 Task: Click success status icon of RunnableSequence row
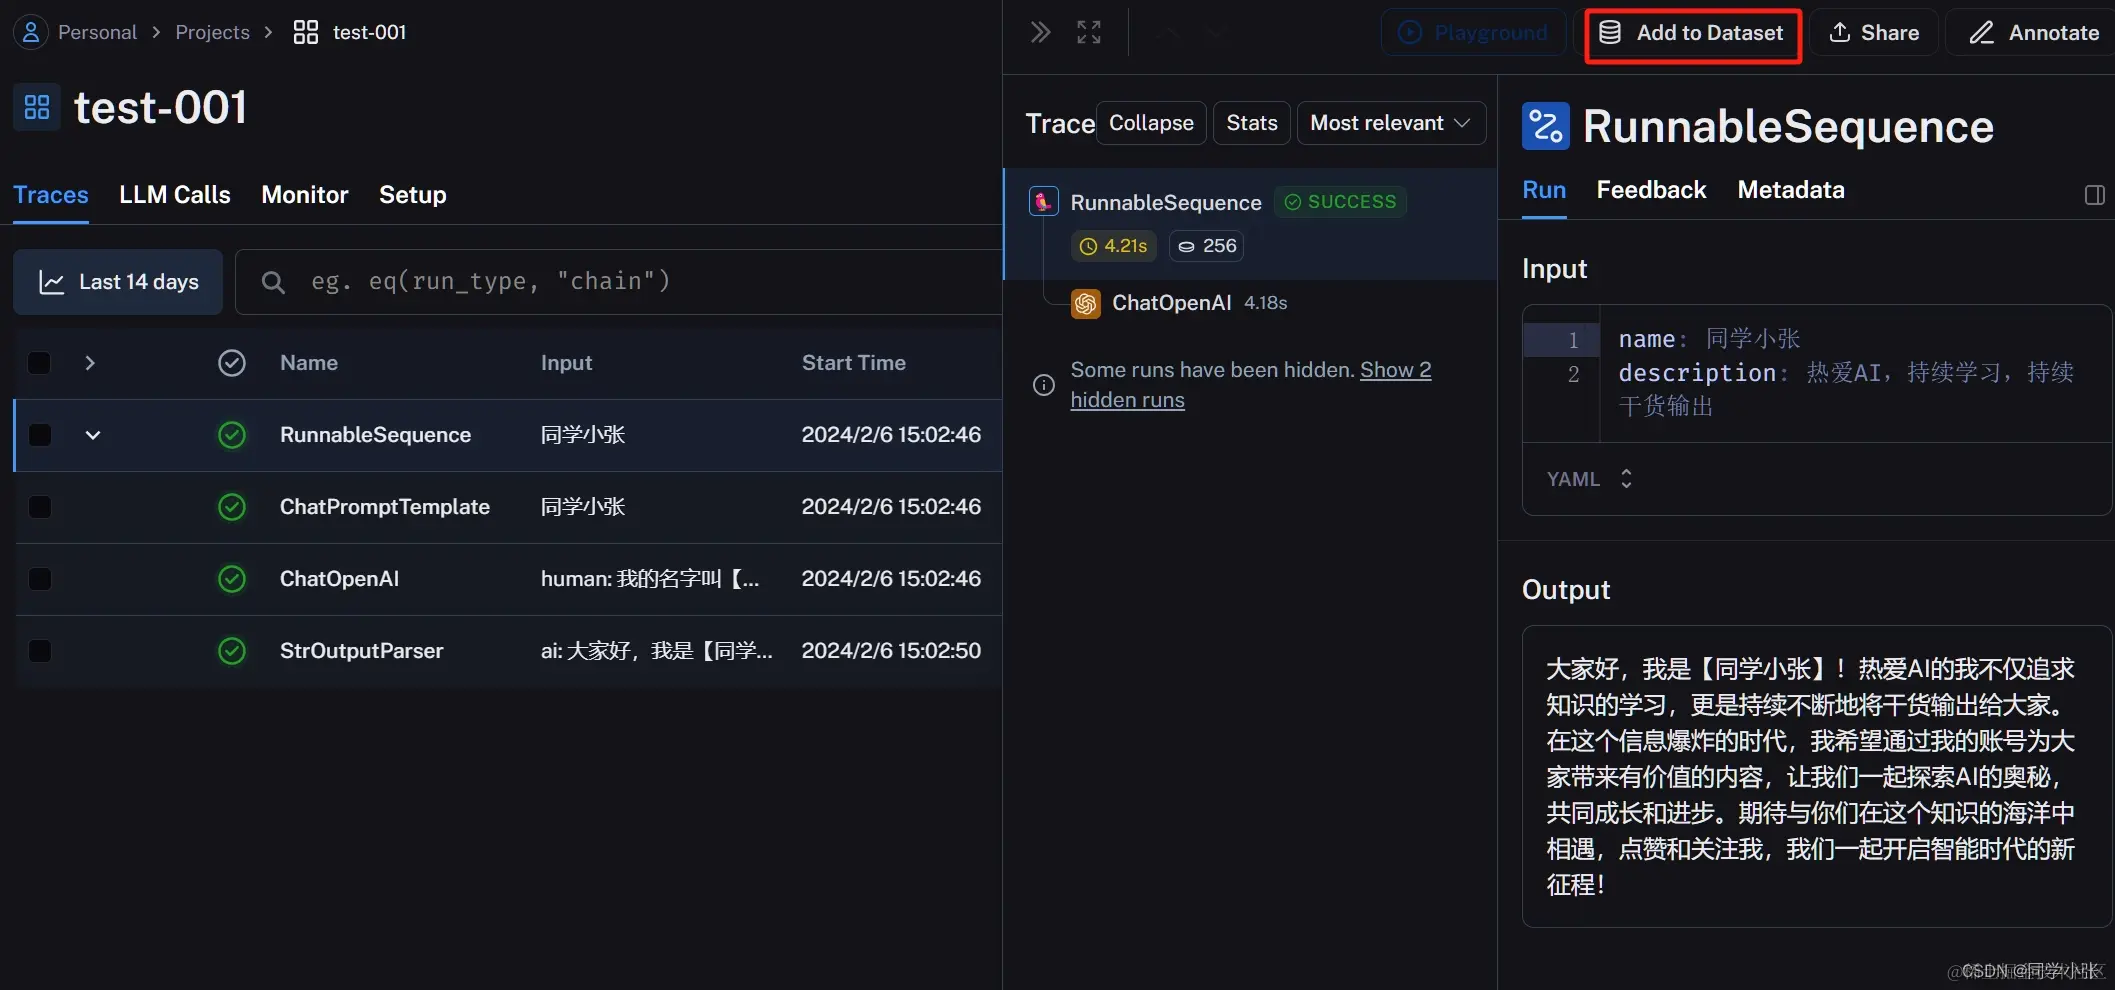[232, 435]
